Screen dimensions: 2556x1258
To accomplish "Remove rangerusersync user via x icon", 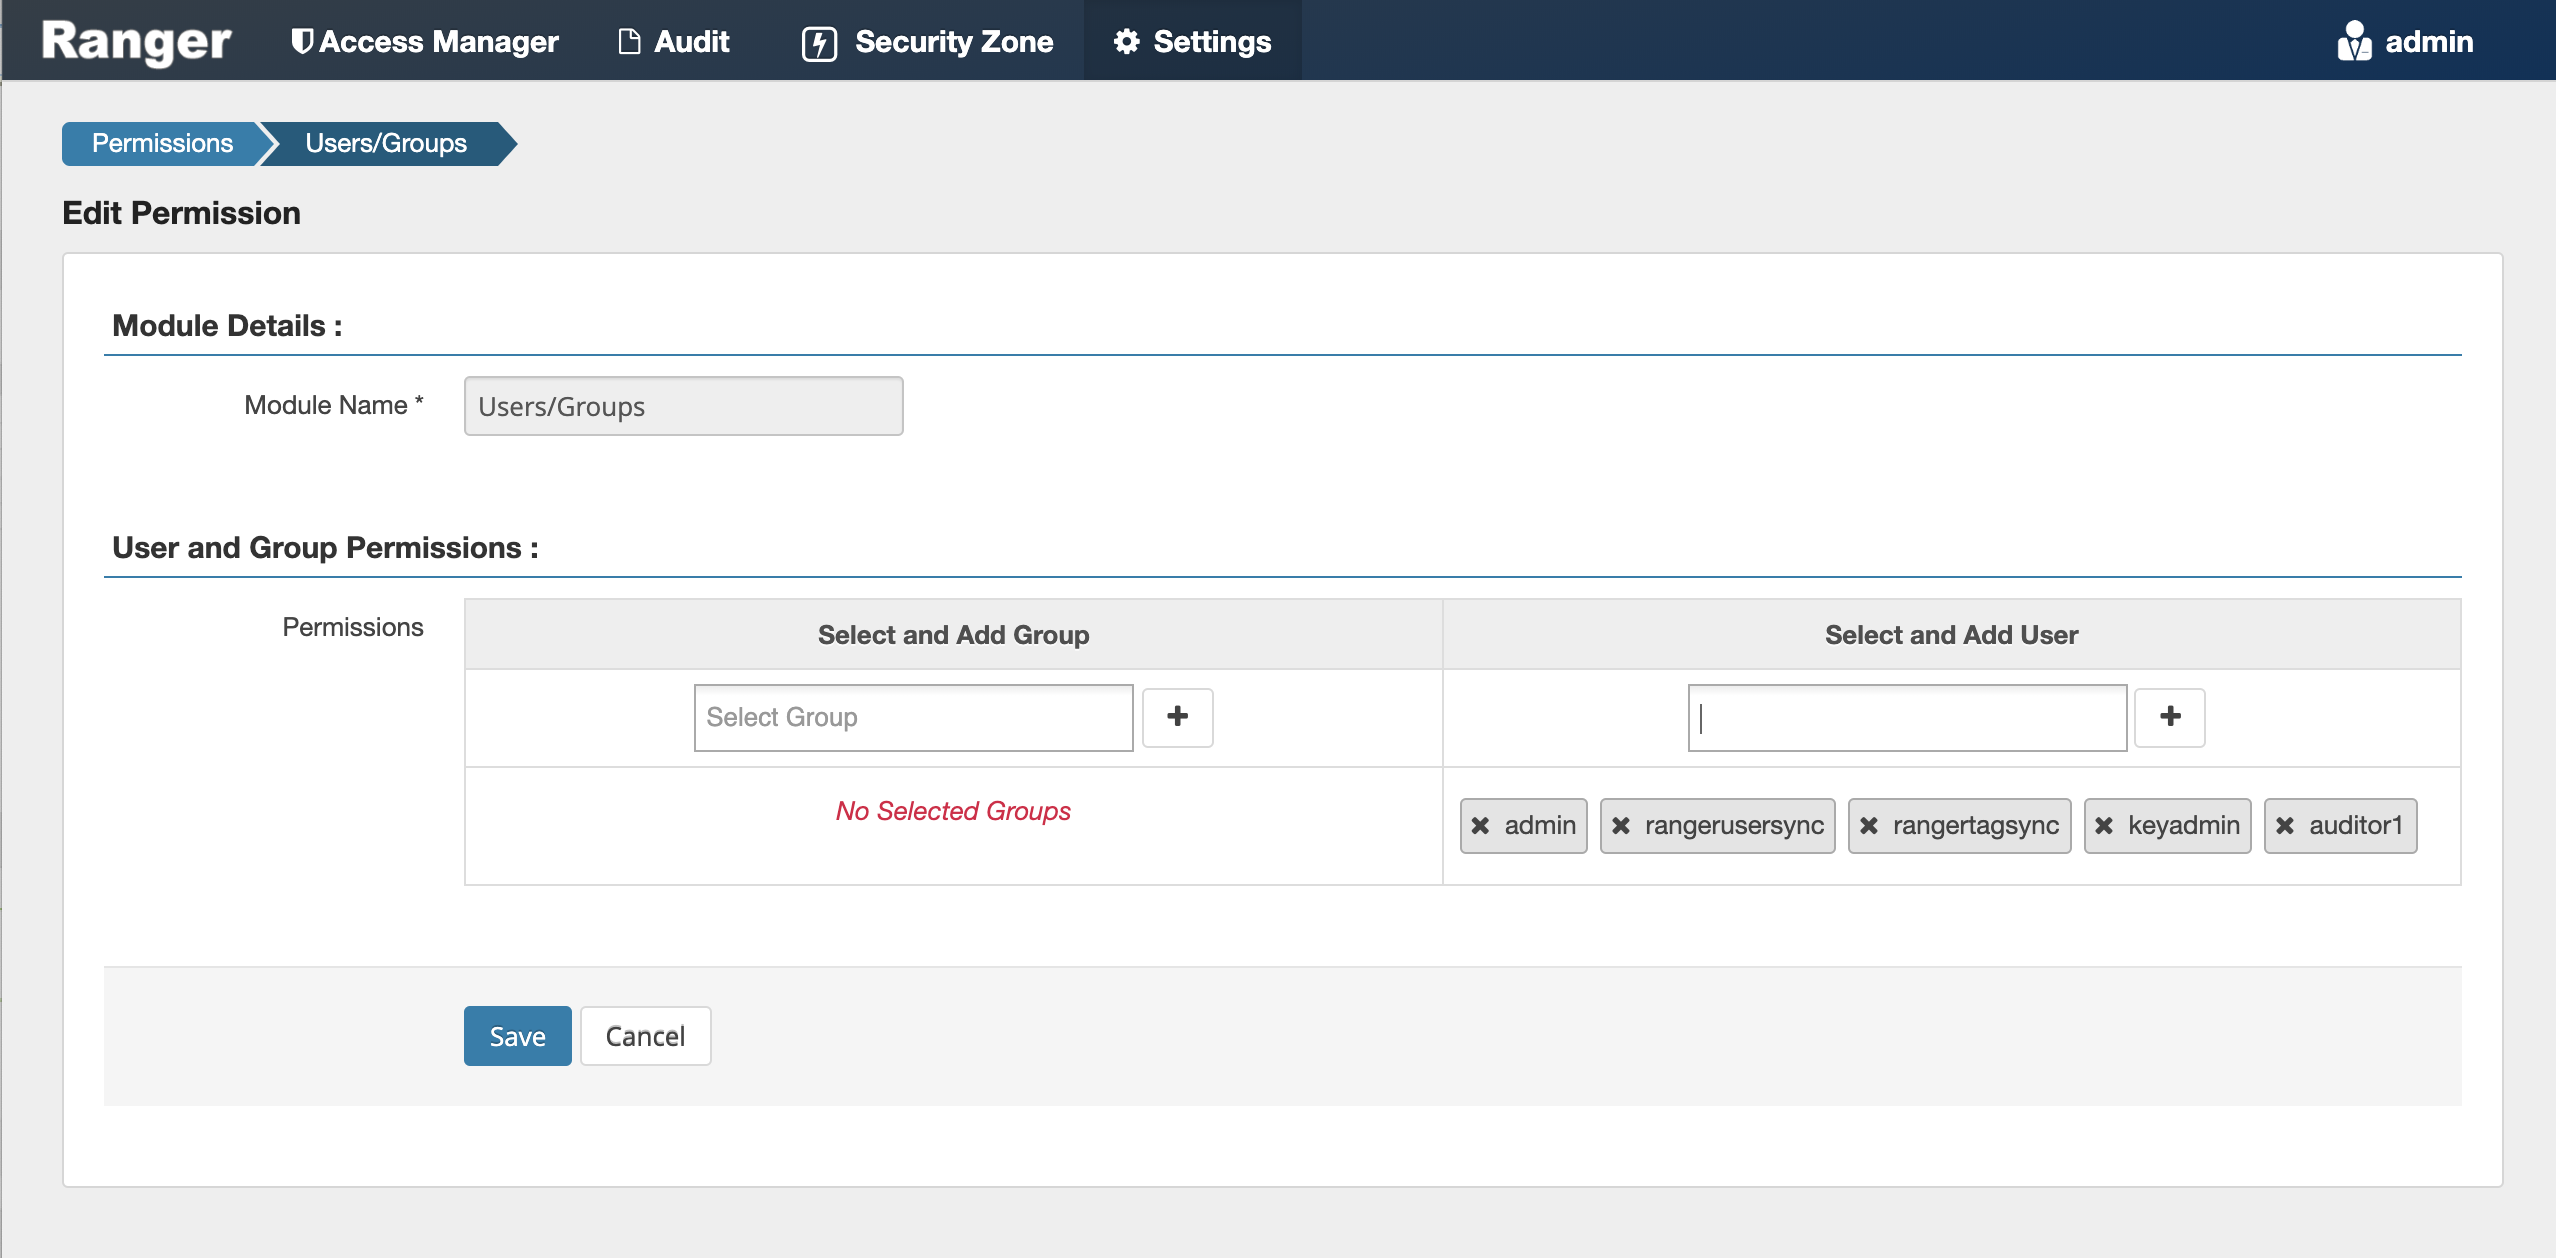I will tap(1621, 826).
